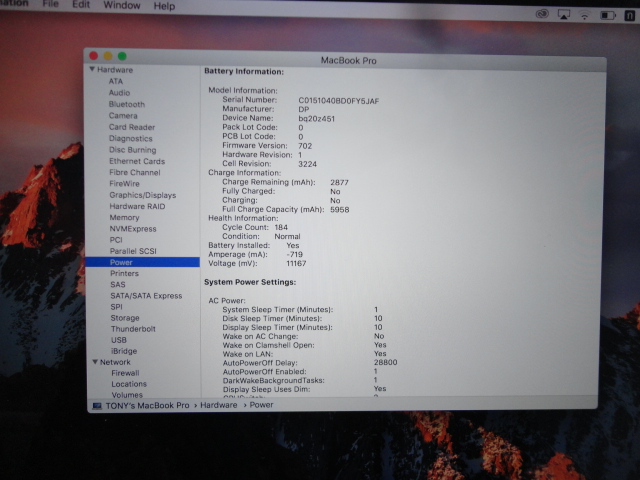Click the Battery Information heading
Image resolution: width=640 pixels, height=480 pixels.
(244, 71)
